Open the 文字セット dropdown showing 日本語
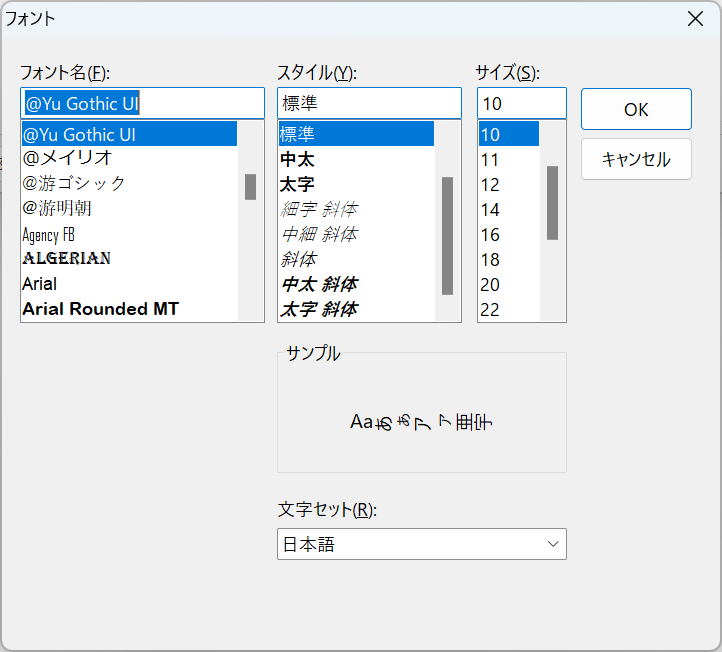 coord(422,544)
